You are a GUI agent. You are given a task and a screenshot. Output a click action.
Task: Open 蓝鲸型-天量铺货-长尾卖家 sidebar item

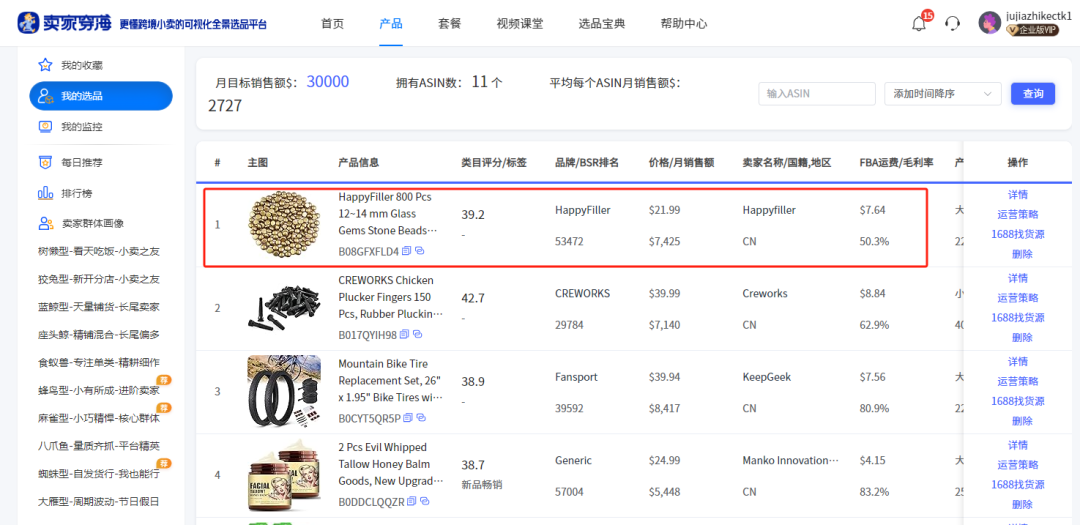pos(99,307)
